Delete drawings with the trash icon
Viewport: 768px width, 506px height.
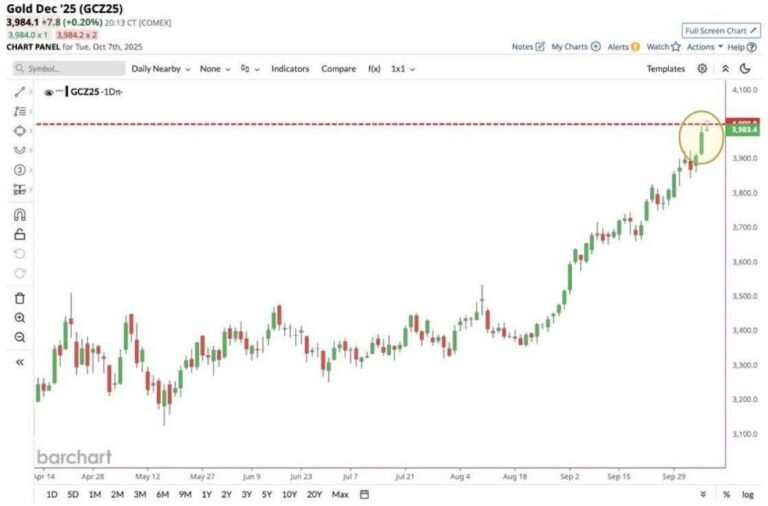pos(20,298)
